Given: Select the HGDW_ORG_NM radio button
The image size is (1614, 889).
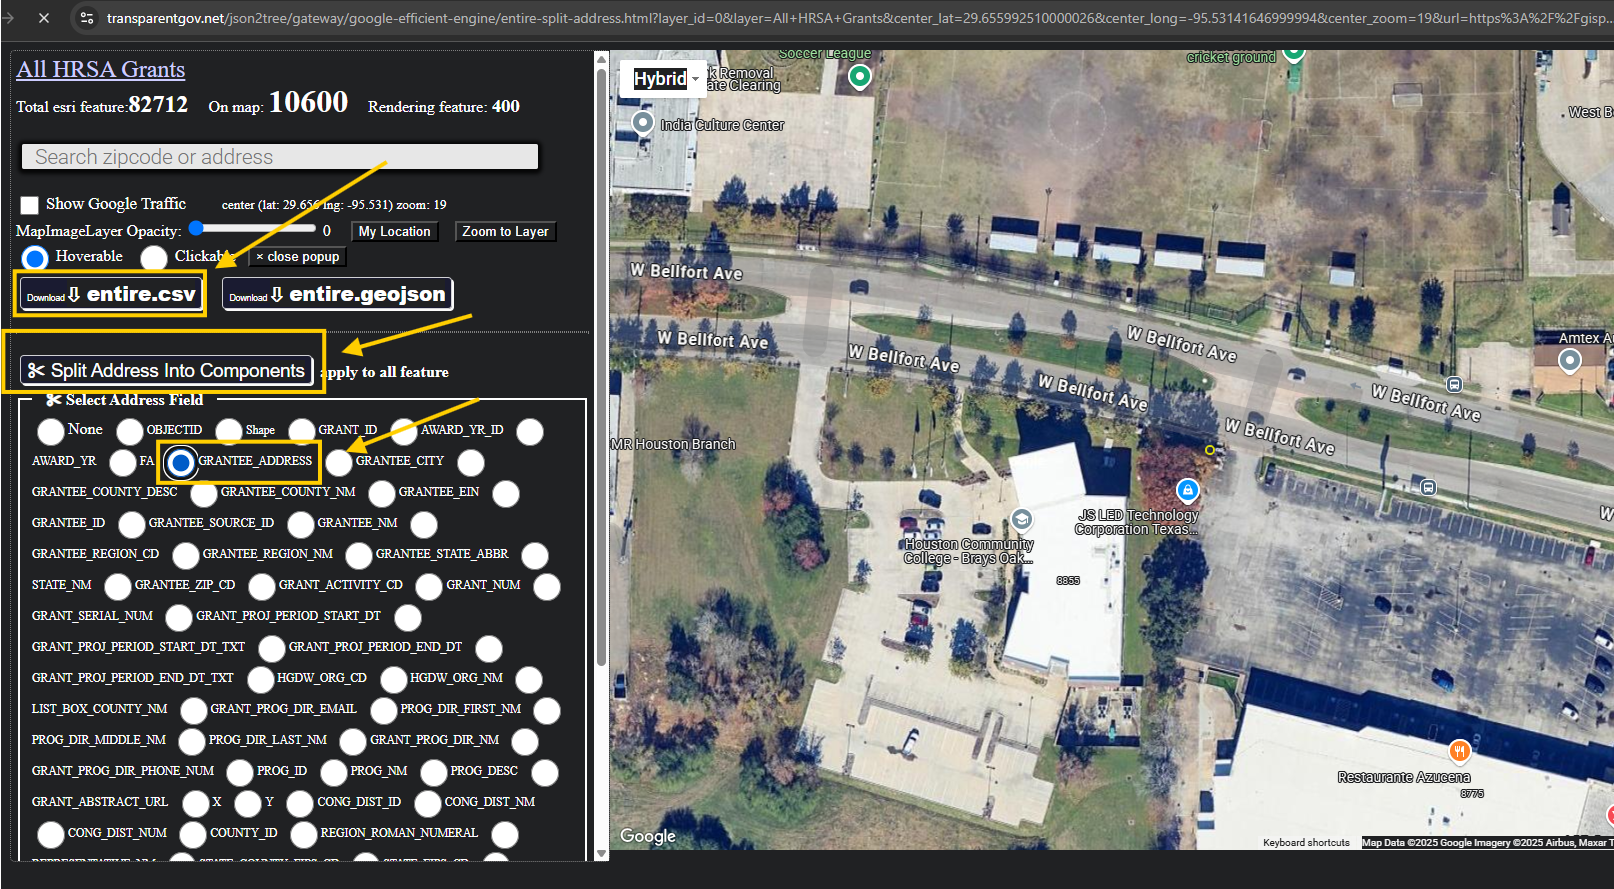Looking at the screenshot, I should pyautogui.click(x=394, y=680).
